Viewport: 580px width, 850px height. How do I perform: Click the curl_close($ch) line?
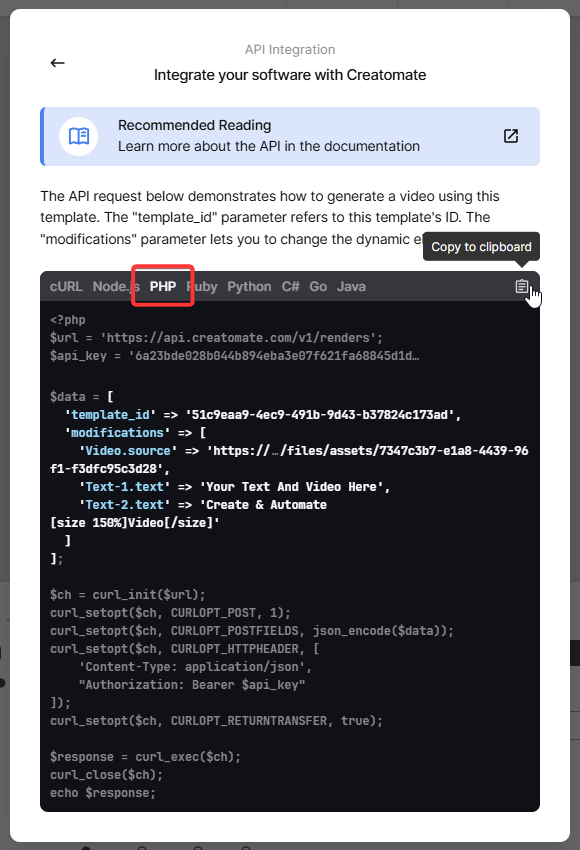(x=106, y=775)
